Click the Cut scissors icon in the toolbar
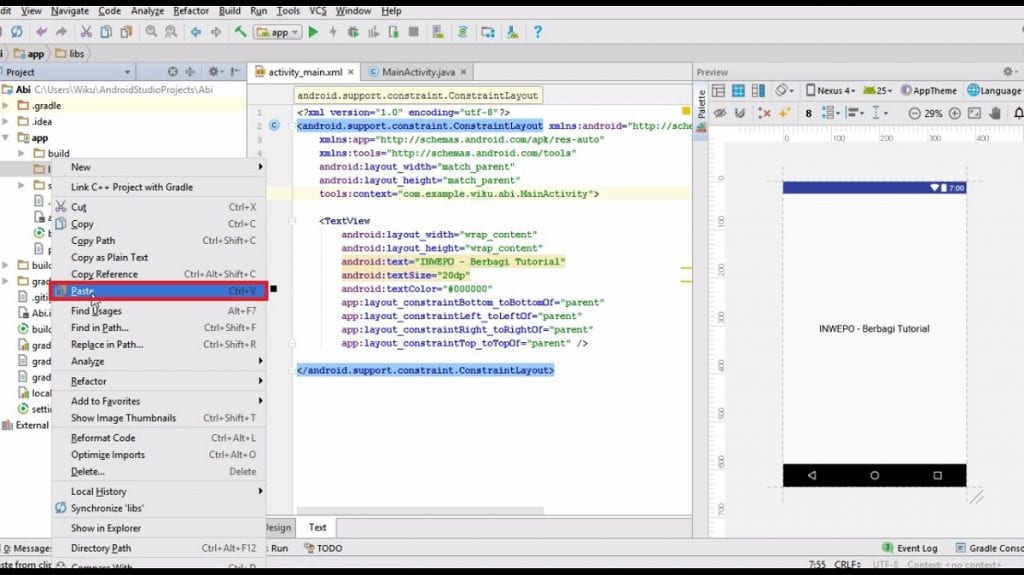 click(x=86, y=32)
